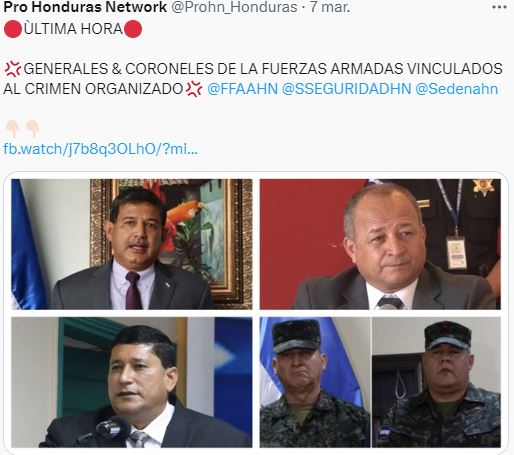Image resolution: width=514 pixels, height=455 pixels.
Task: Open bottom-left photo of man at microphone
Action: click(x=132, y=382)
